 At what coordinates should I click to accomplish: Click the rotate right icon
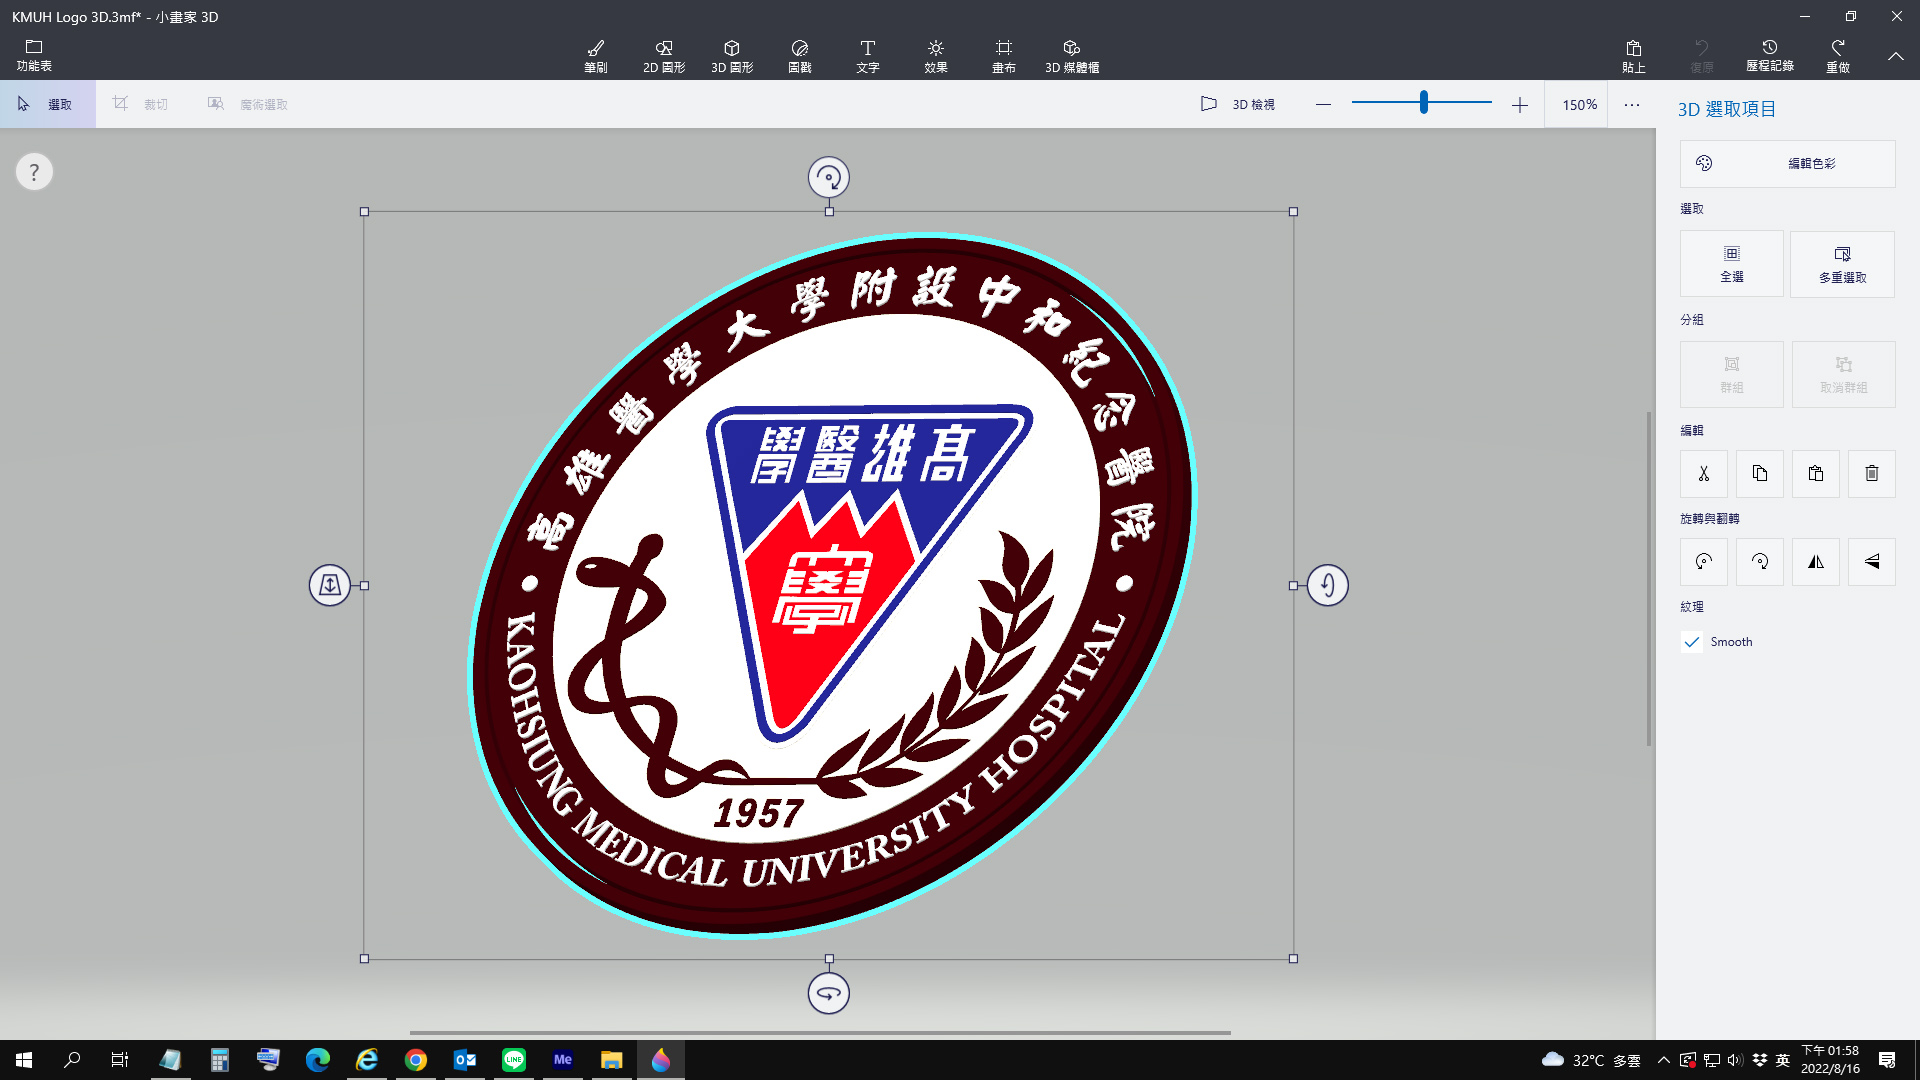point(1760,562)
